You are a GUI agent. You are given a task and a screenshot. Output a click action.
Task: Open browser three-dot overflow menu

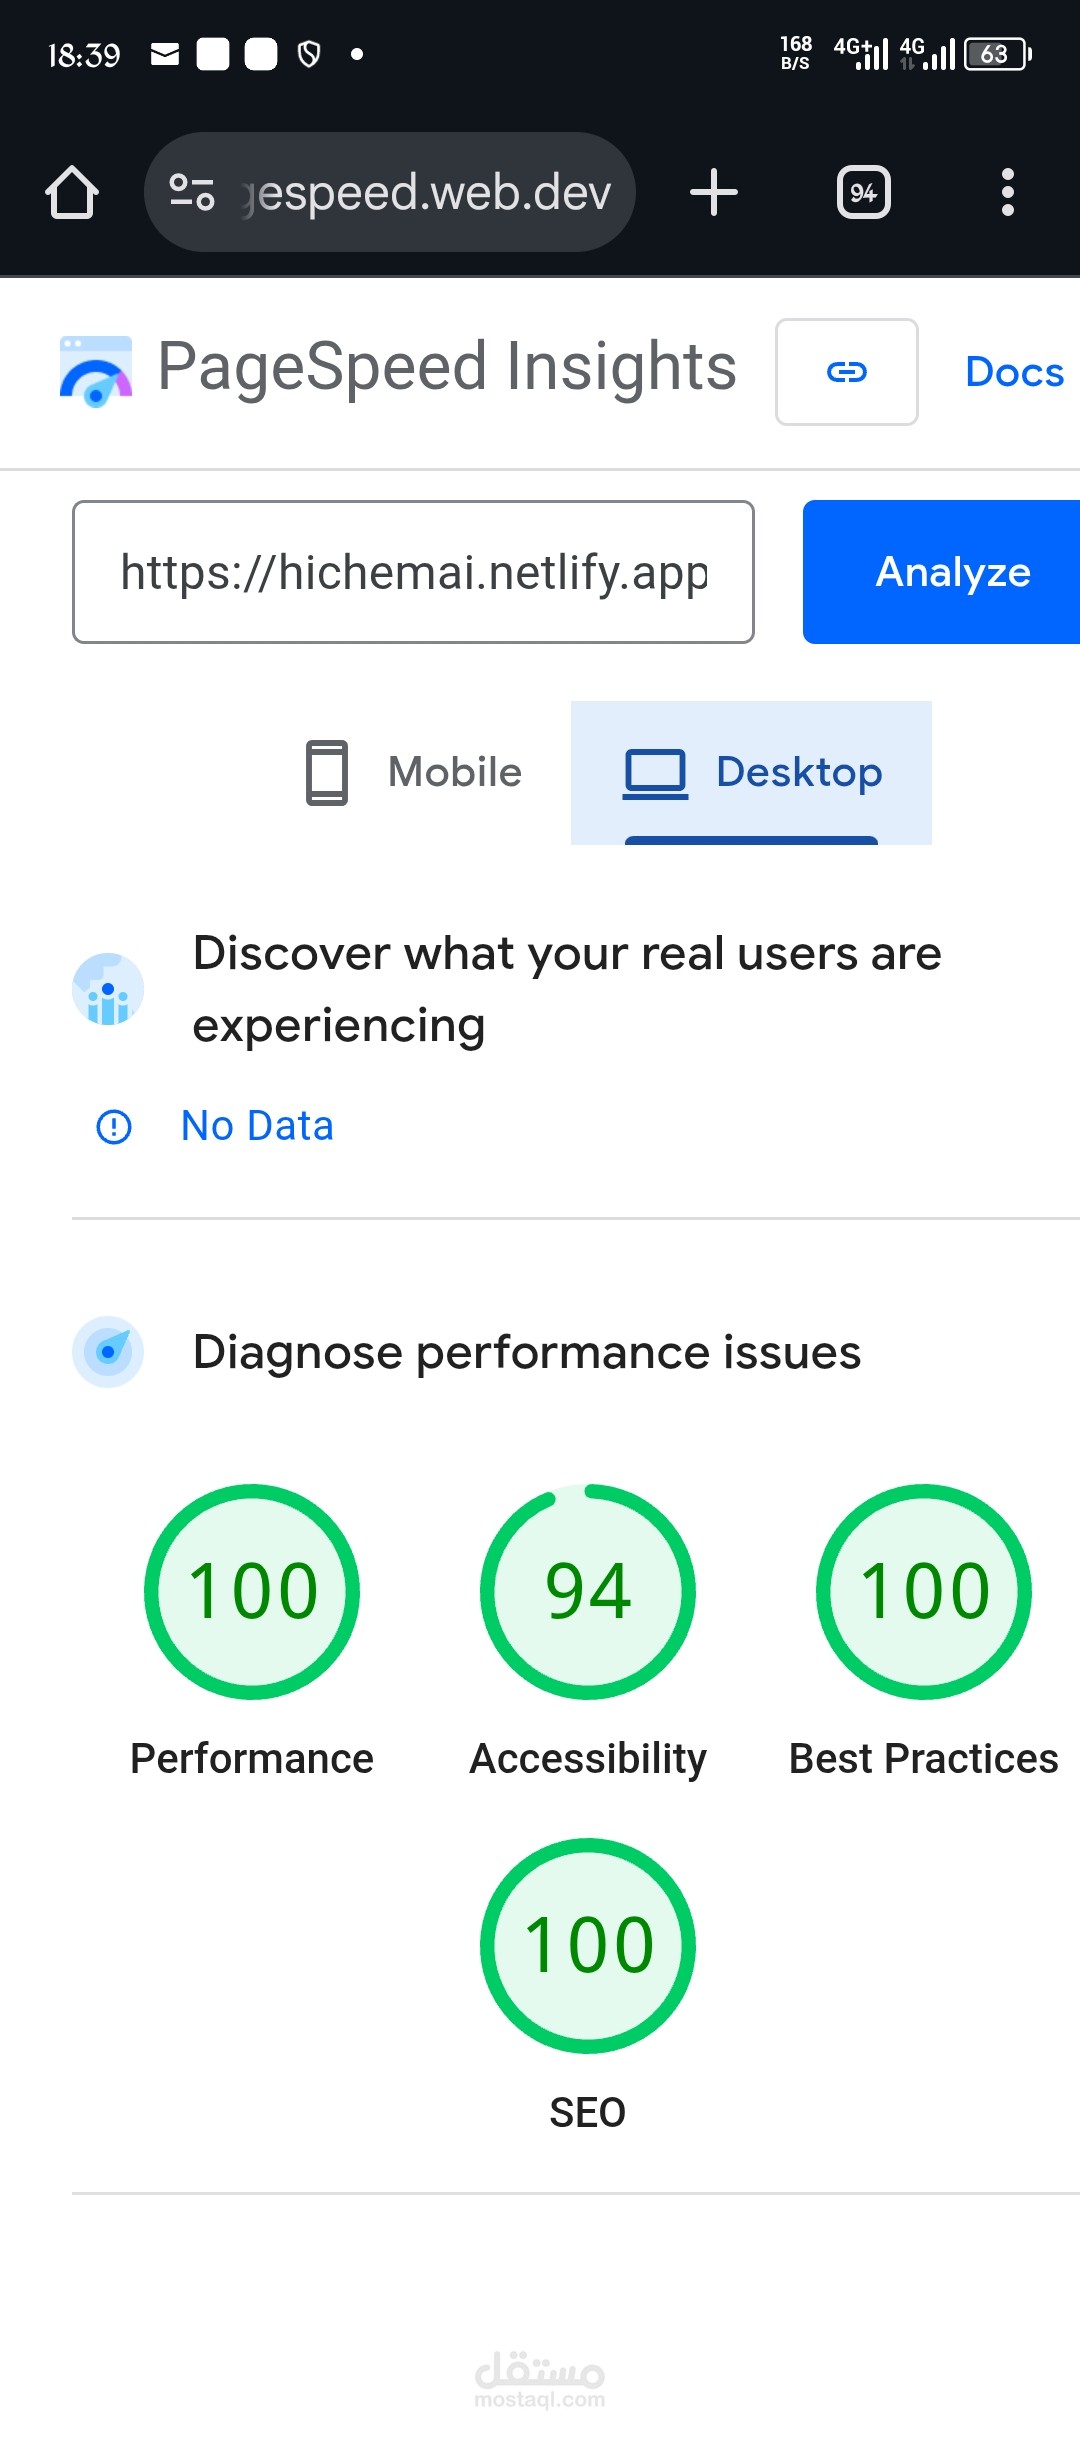(1007, 192)
